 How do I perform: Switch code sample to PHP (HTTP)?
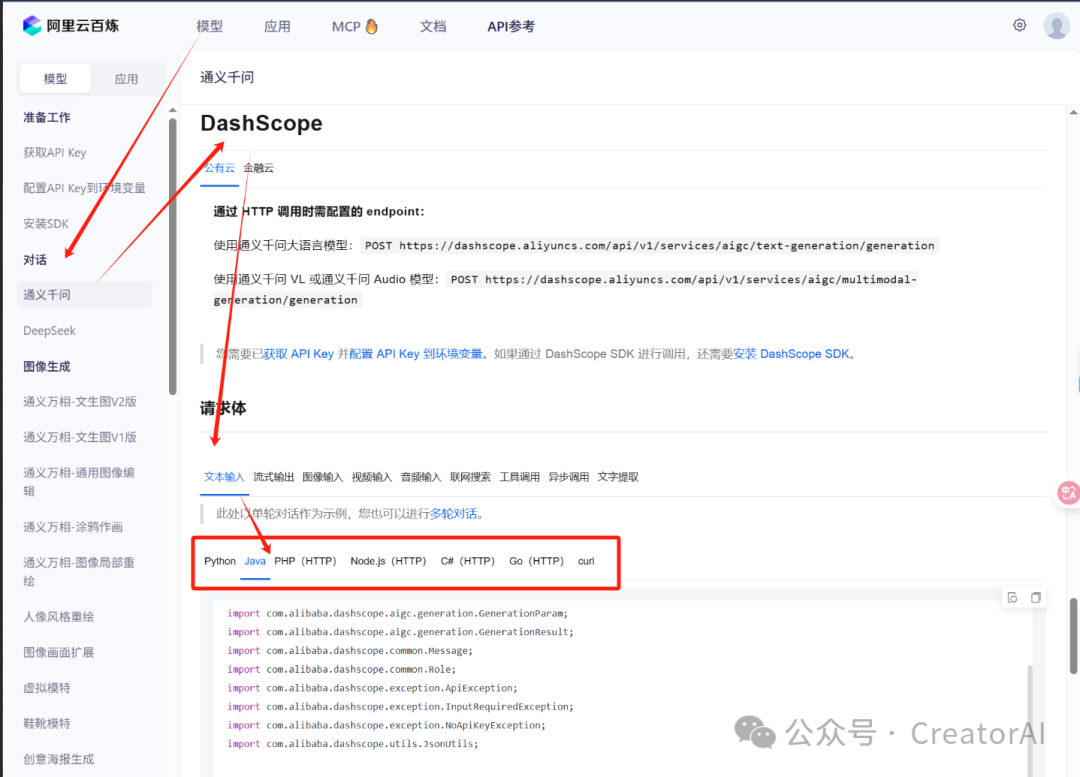point(305,561)
